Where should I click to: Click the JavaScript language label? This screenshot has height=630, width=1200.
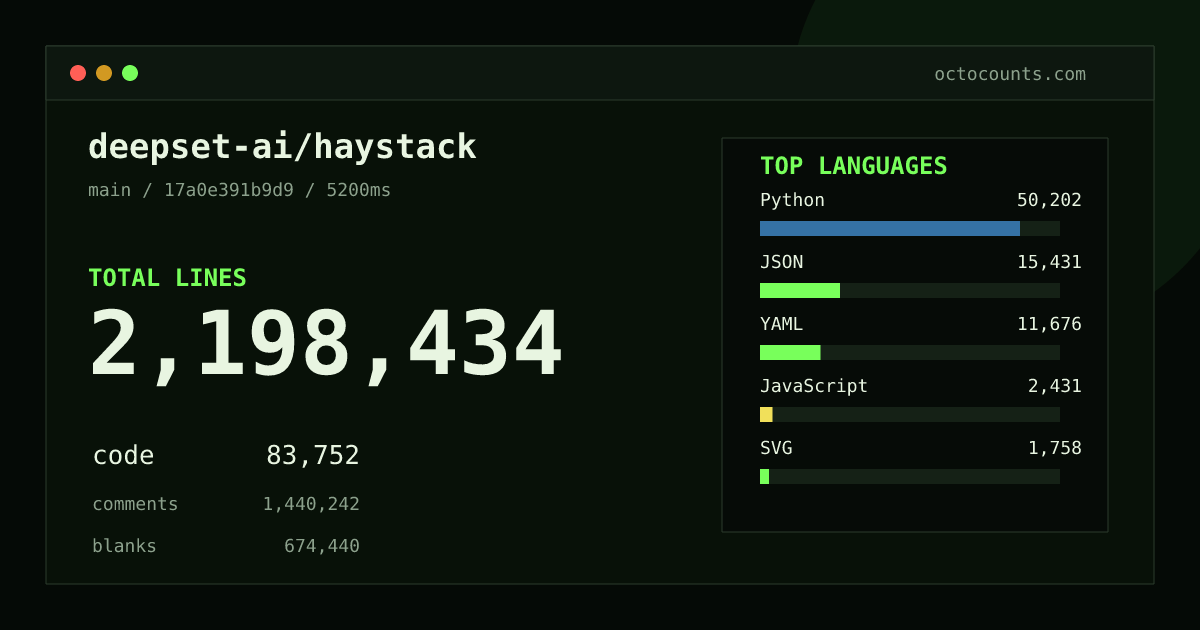pyautogui.click(x=814, y=386)
